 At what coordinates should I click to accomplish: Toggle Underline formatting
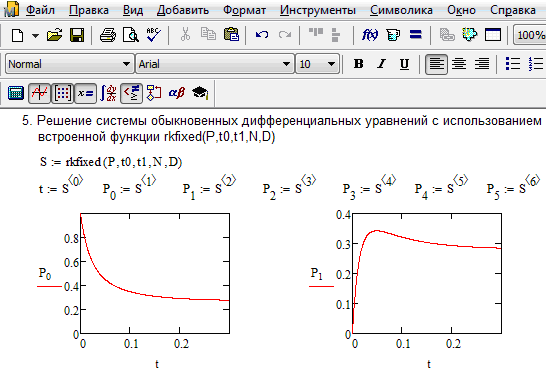tap(404, 64)
